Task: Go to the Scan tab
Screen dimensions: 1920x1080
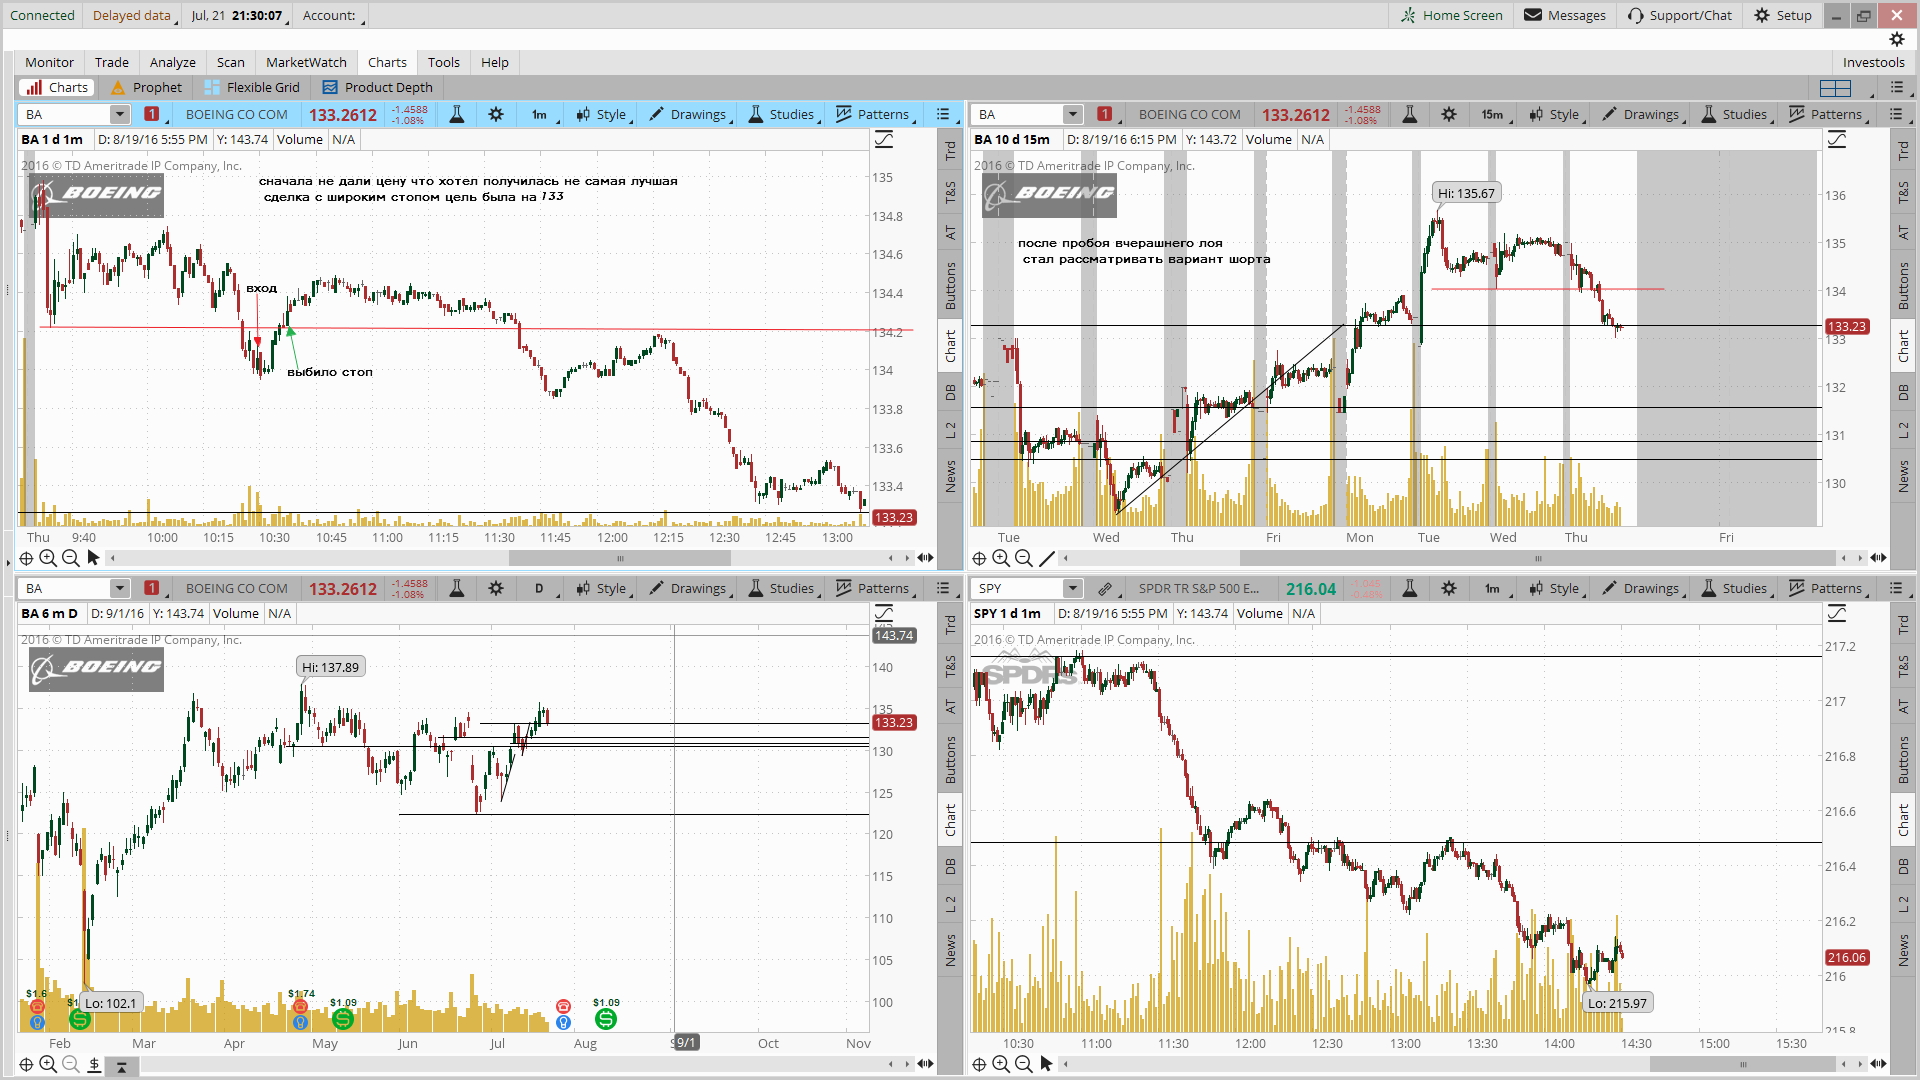Action: (230, 62)
